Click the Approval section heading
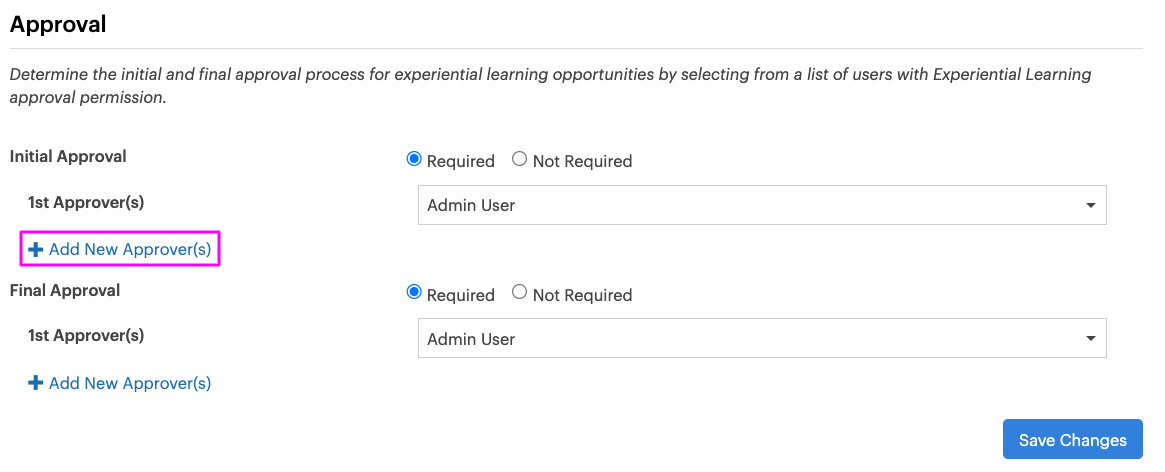The width and height of the screenshot is (1165, 472). [x=58, y=24]
